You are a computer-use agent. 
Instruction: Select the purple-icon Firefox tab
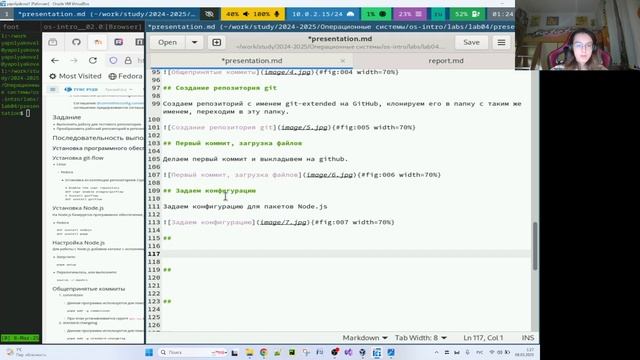tap(119, 42)
